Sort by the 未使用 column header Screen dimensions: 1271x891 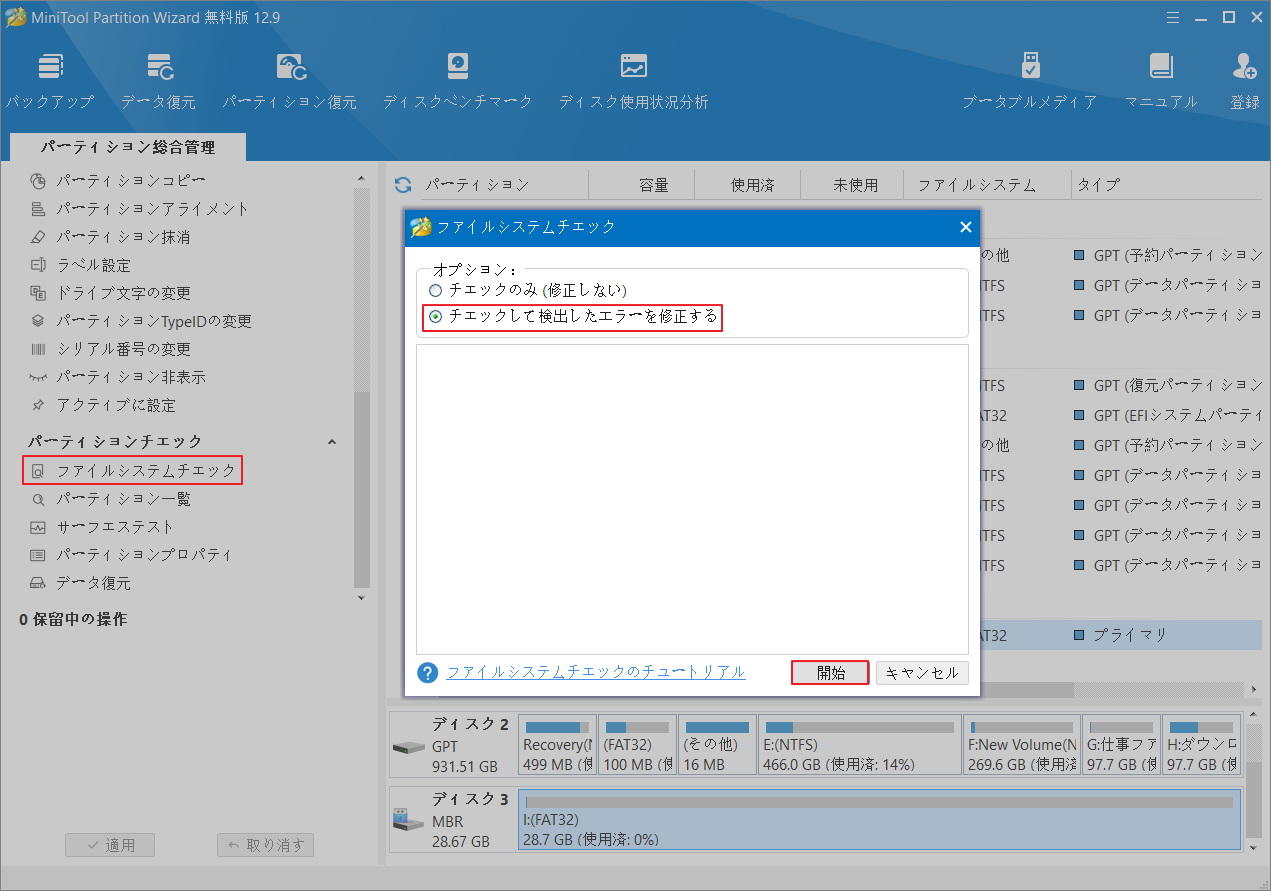click(855, 185)
